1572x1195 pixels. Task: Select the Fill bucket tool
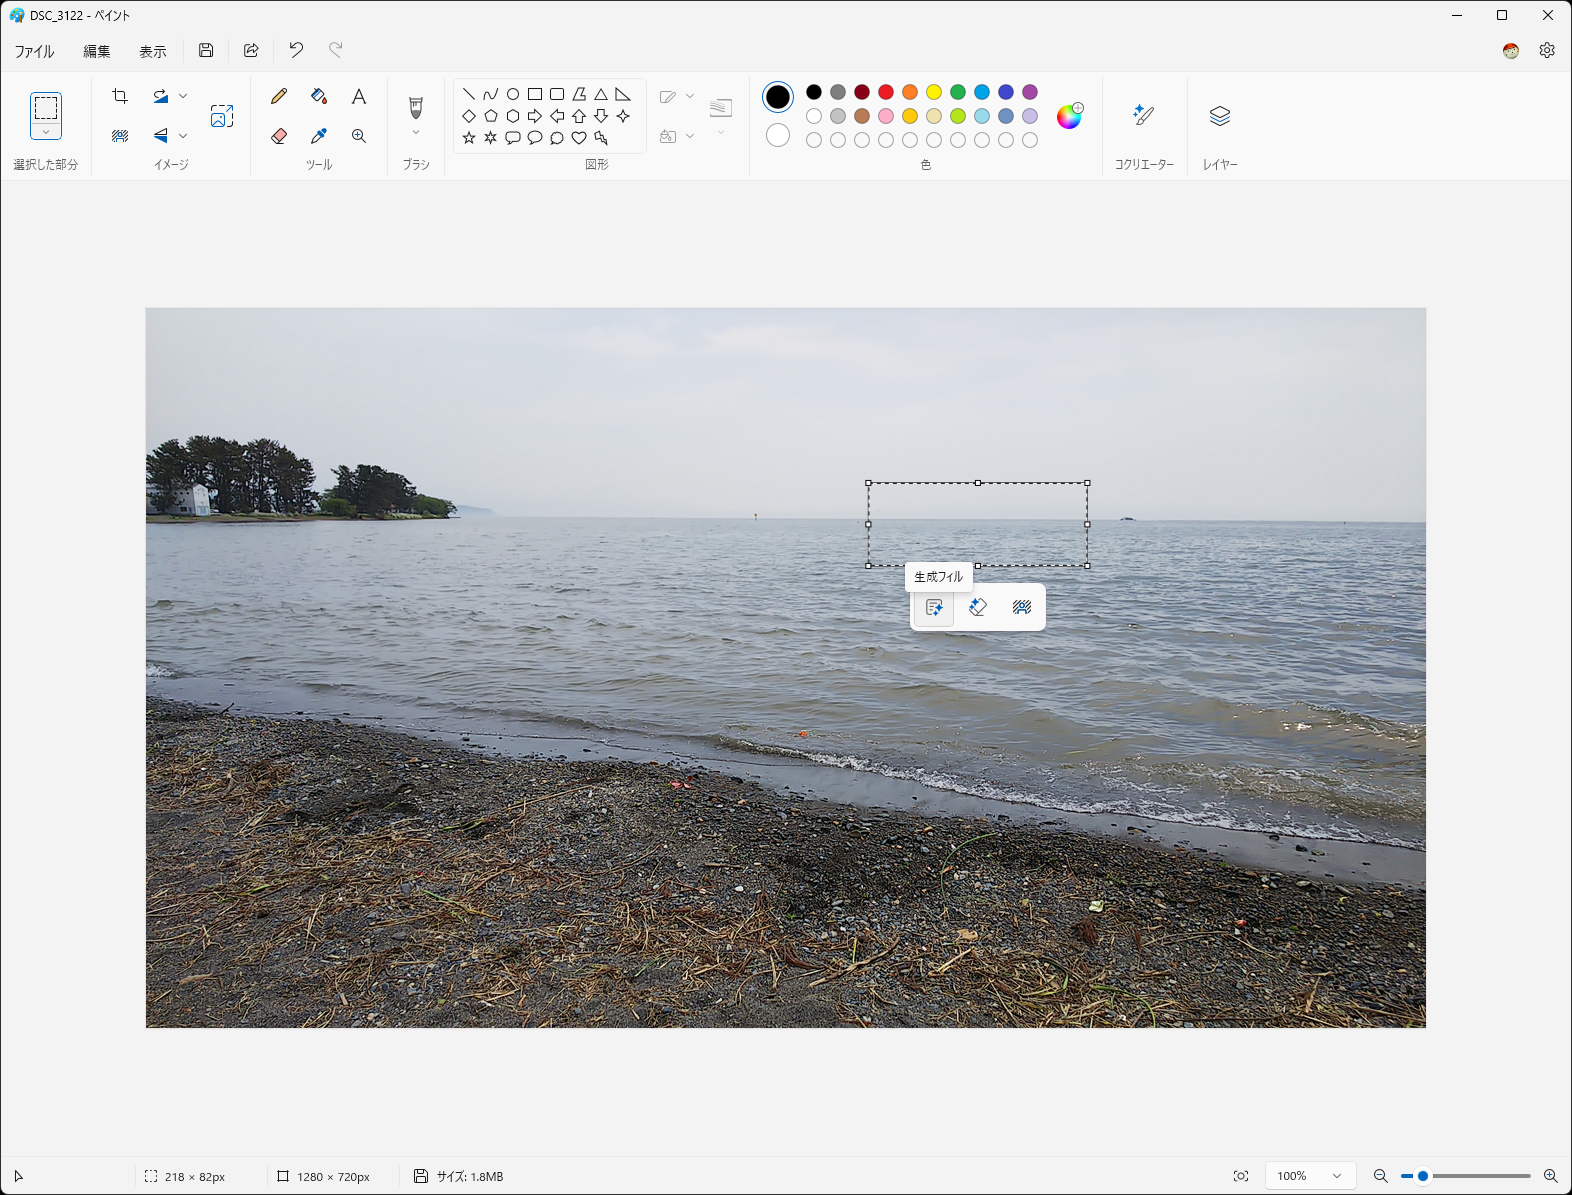click(x=319, y=96)
